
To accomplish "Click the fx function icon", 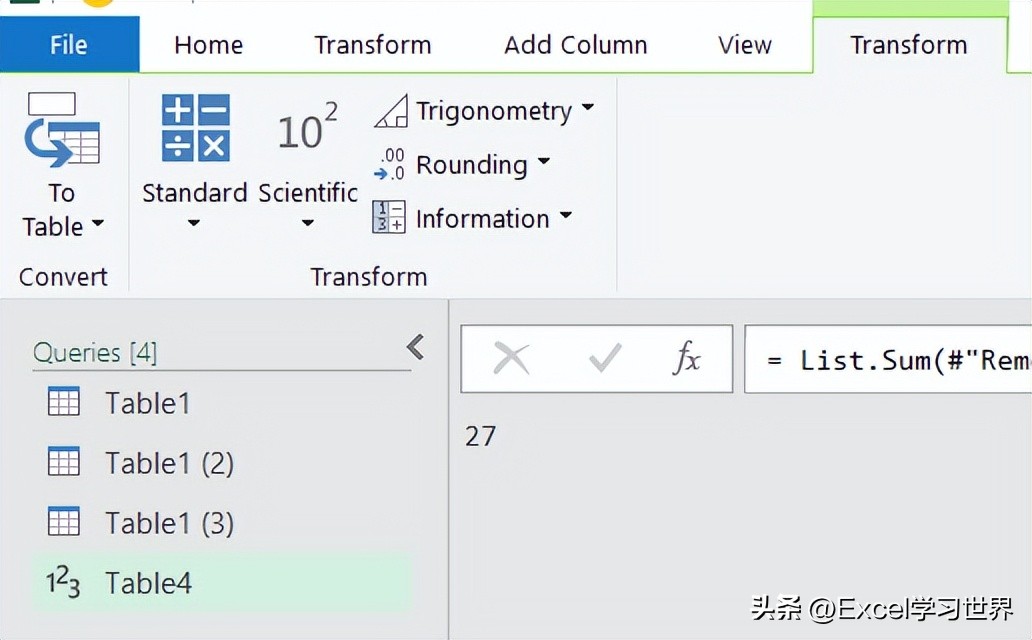I will 686,358.
